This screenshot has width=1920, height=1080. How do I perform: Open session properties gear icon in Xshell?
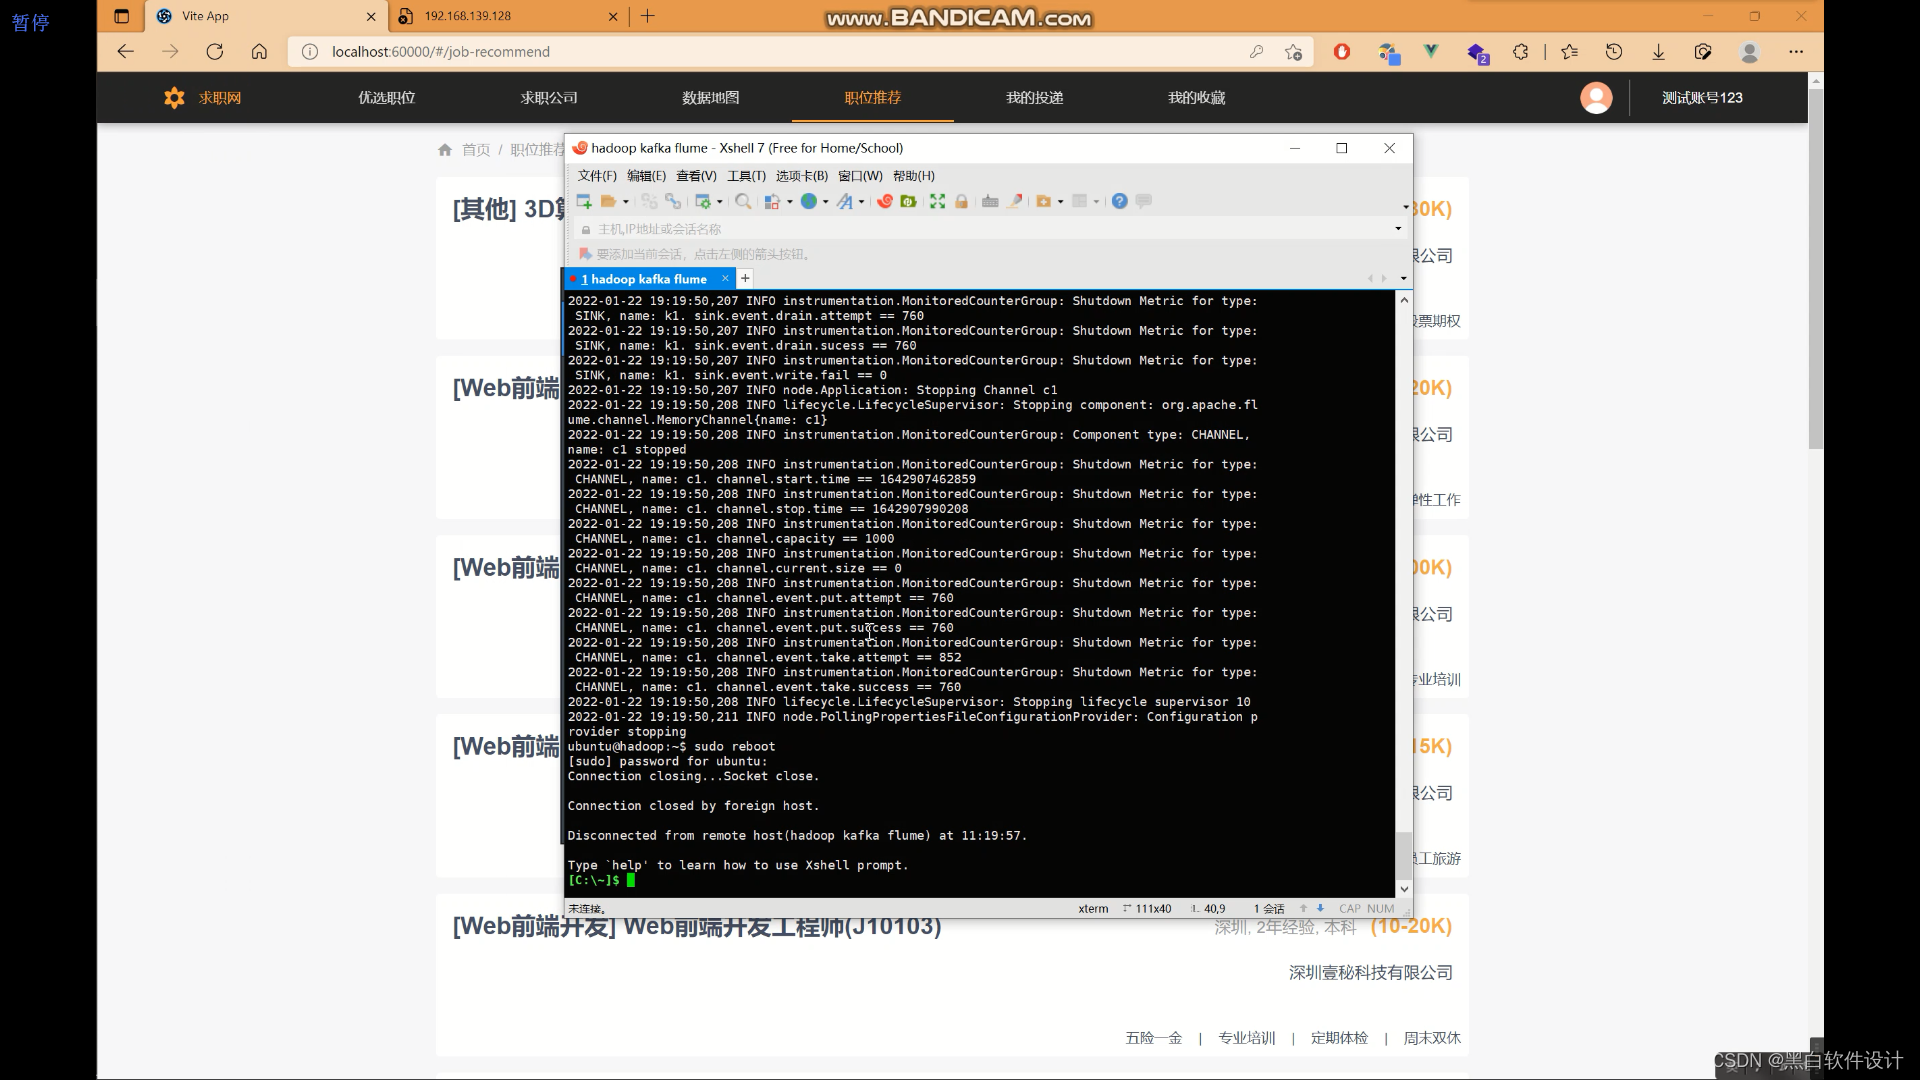coord(704,201)
